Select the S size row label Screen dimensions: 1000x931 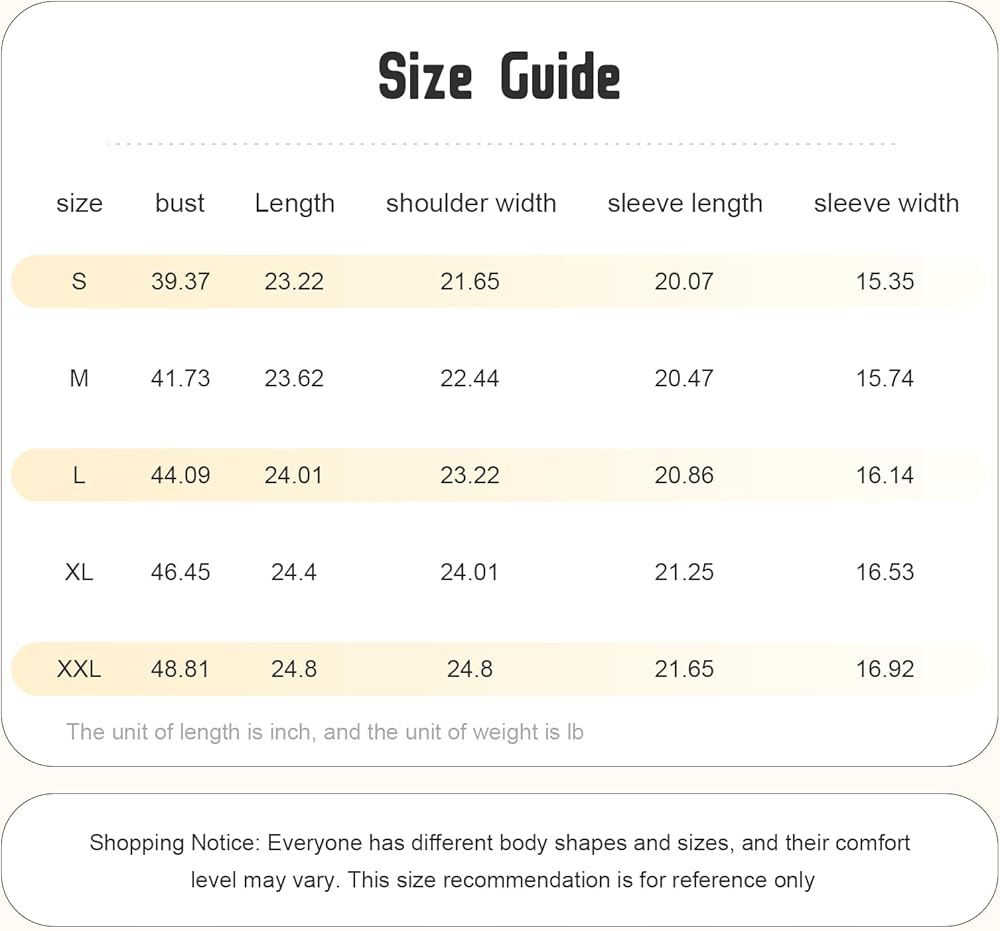coord(79,281)
